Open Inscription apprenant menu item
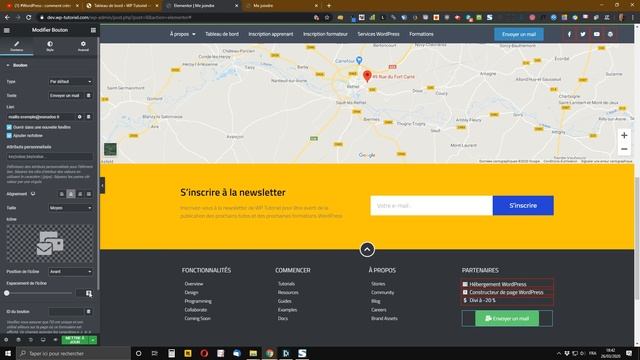This screenshot has height=360, width=640. click(x=271, y=34)
